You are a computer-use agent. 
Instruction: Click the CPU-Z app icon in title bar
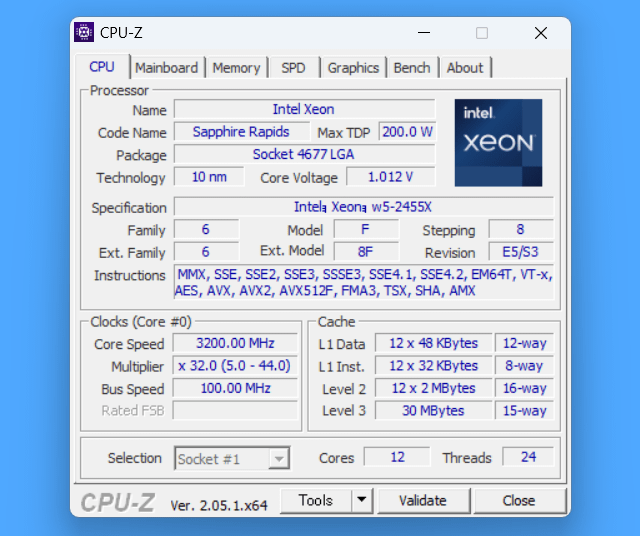84,32
